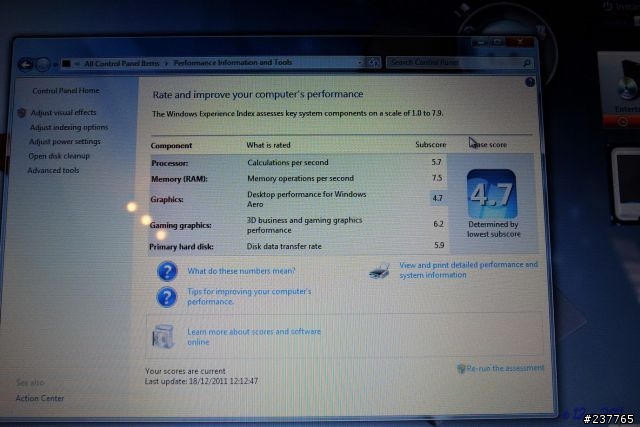The width and height of the screenshot is (640, 427).
Task: Open Learn more about scores and software online
Action: tap(254, 337)
